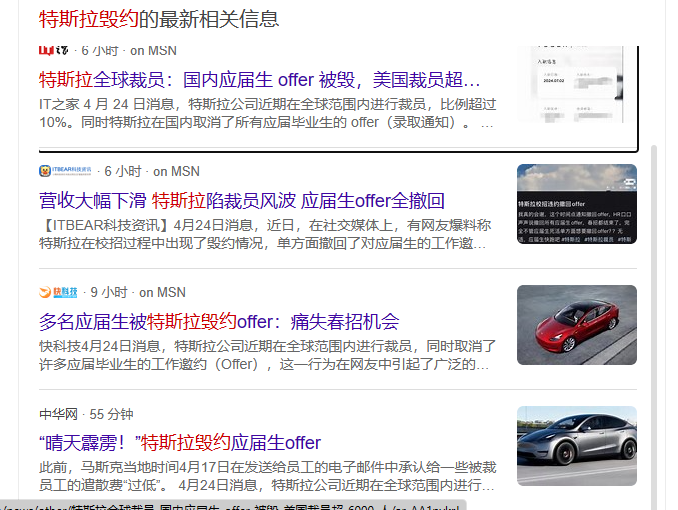678x510 pixels.
Task: Click the heading 特斯拉毁约的最新相关信息
Action: coord(159,19)
